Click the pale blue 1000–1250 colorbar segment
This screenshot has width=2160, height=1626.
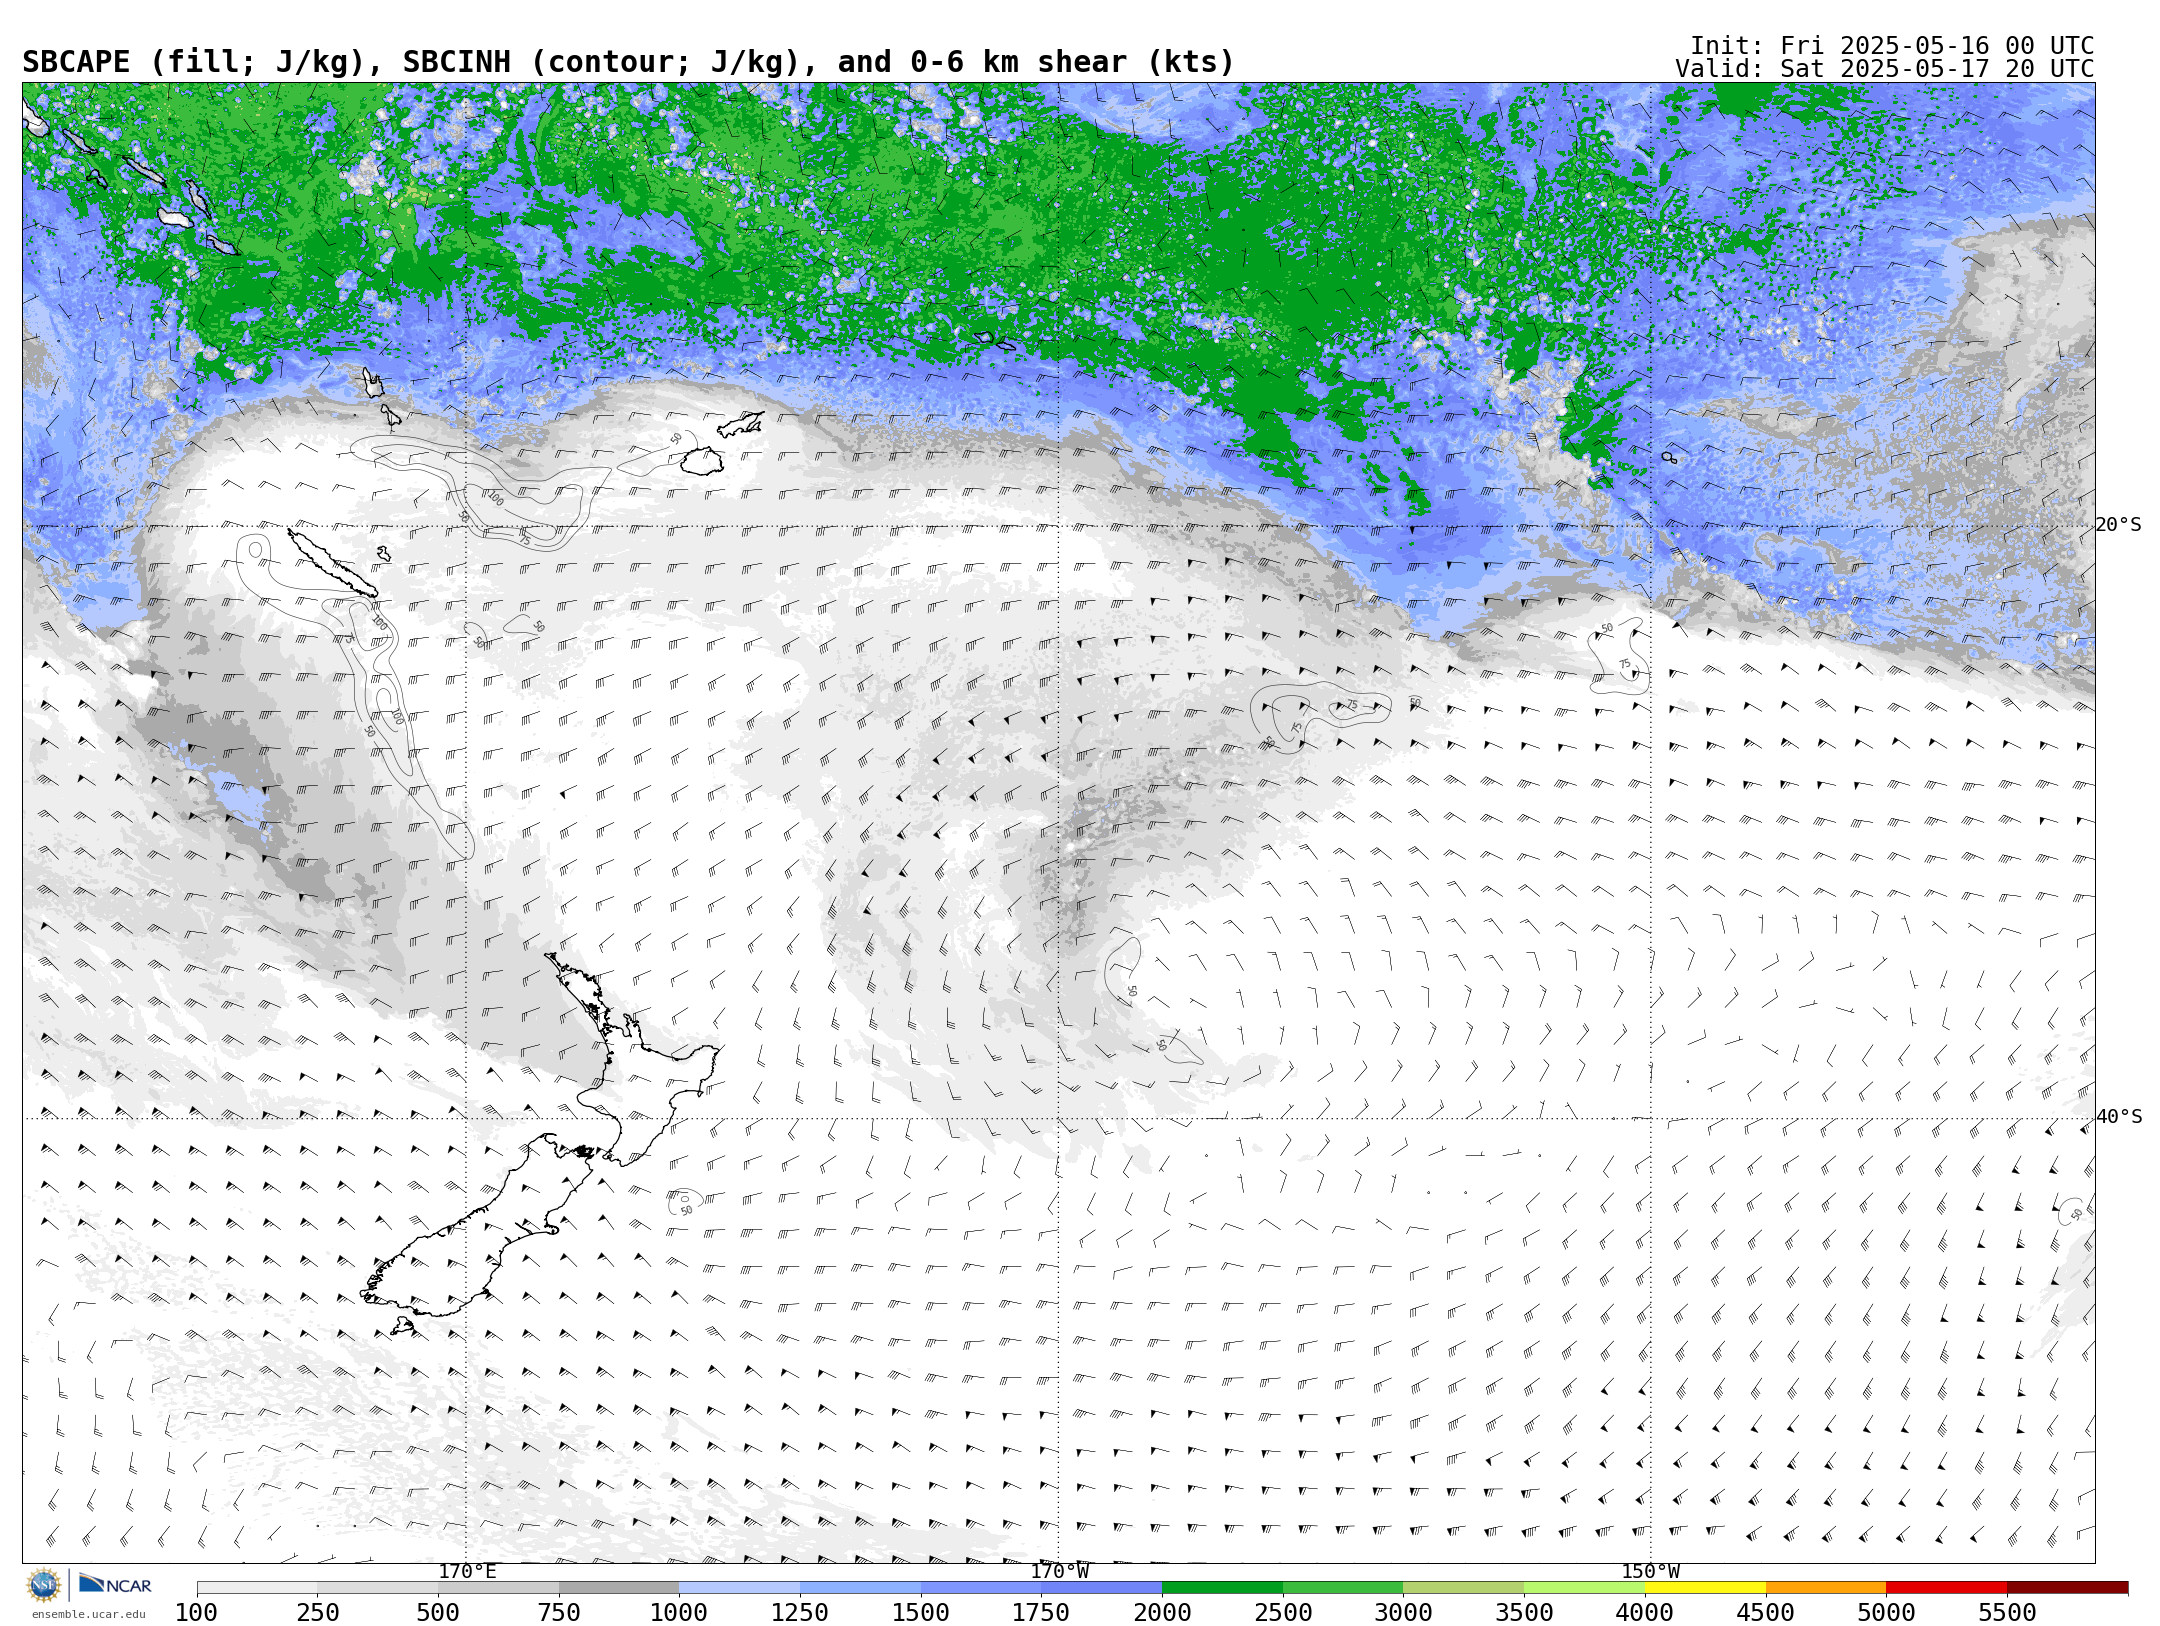pos(739,1588)
